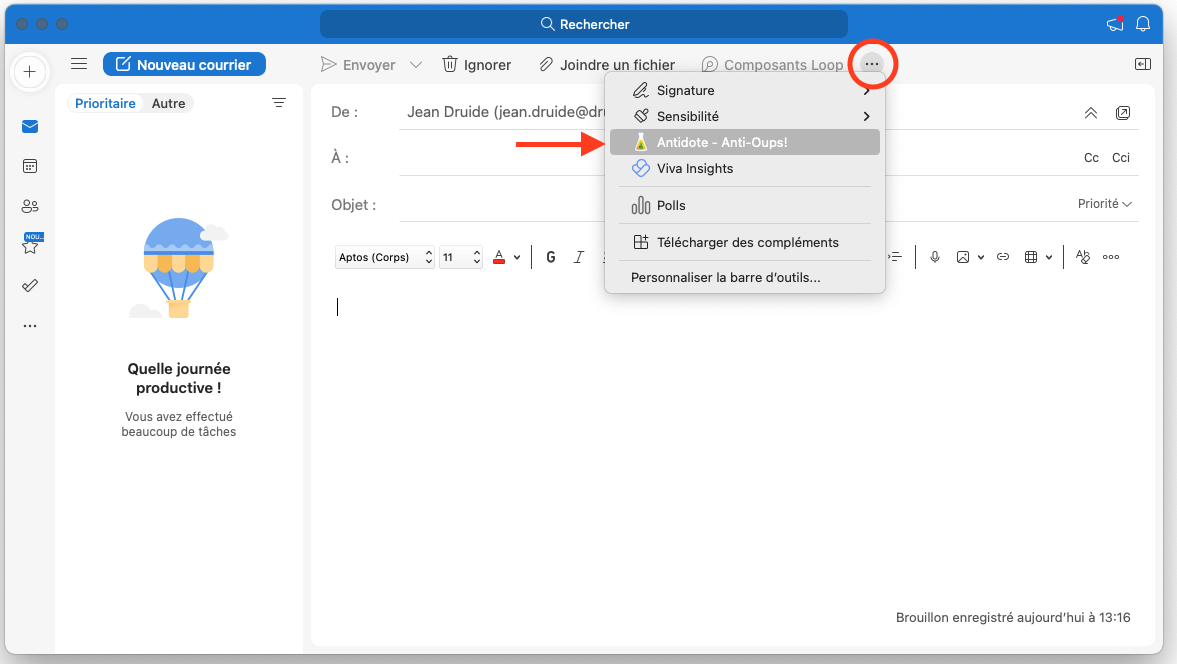
Task: Click the dictate microphone icon
Action: (x=935, y=257)
